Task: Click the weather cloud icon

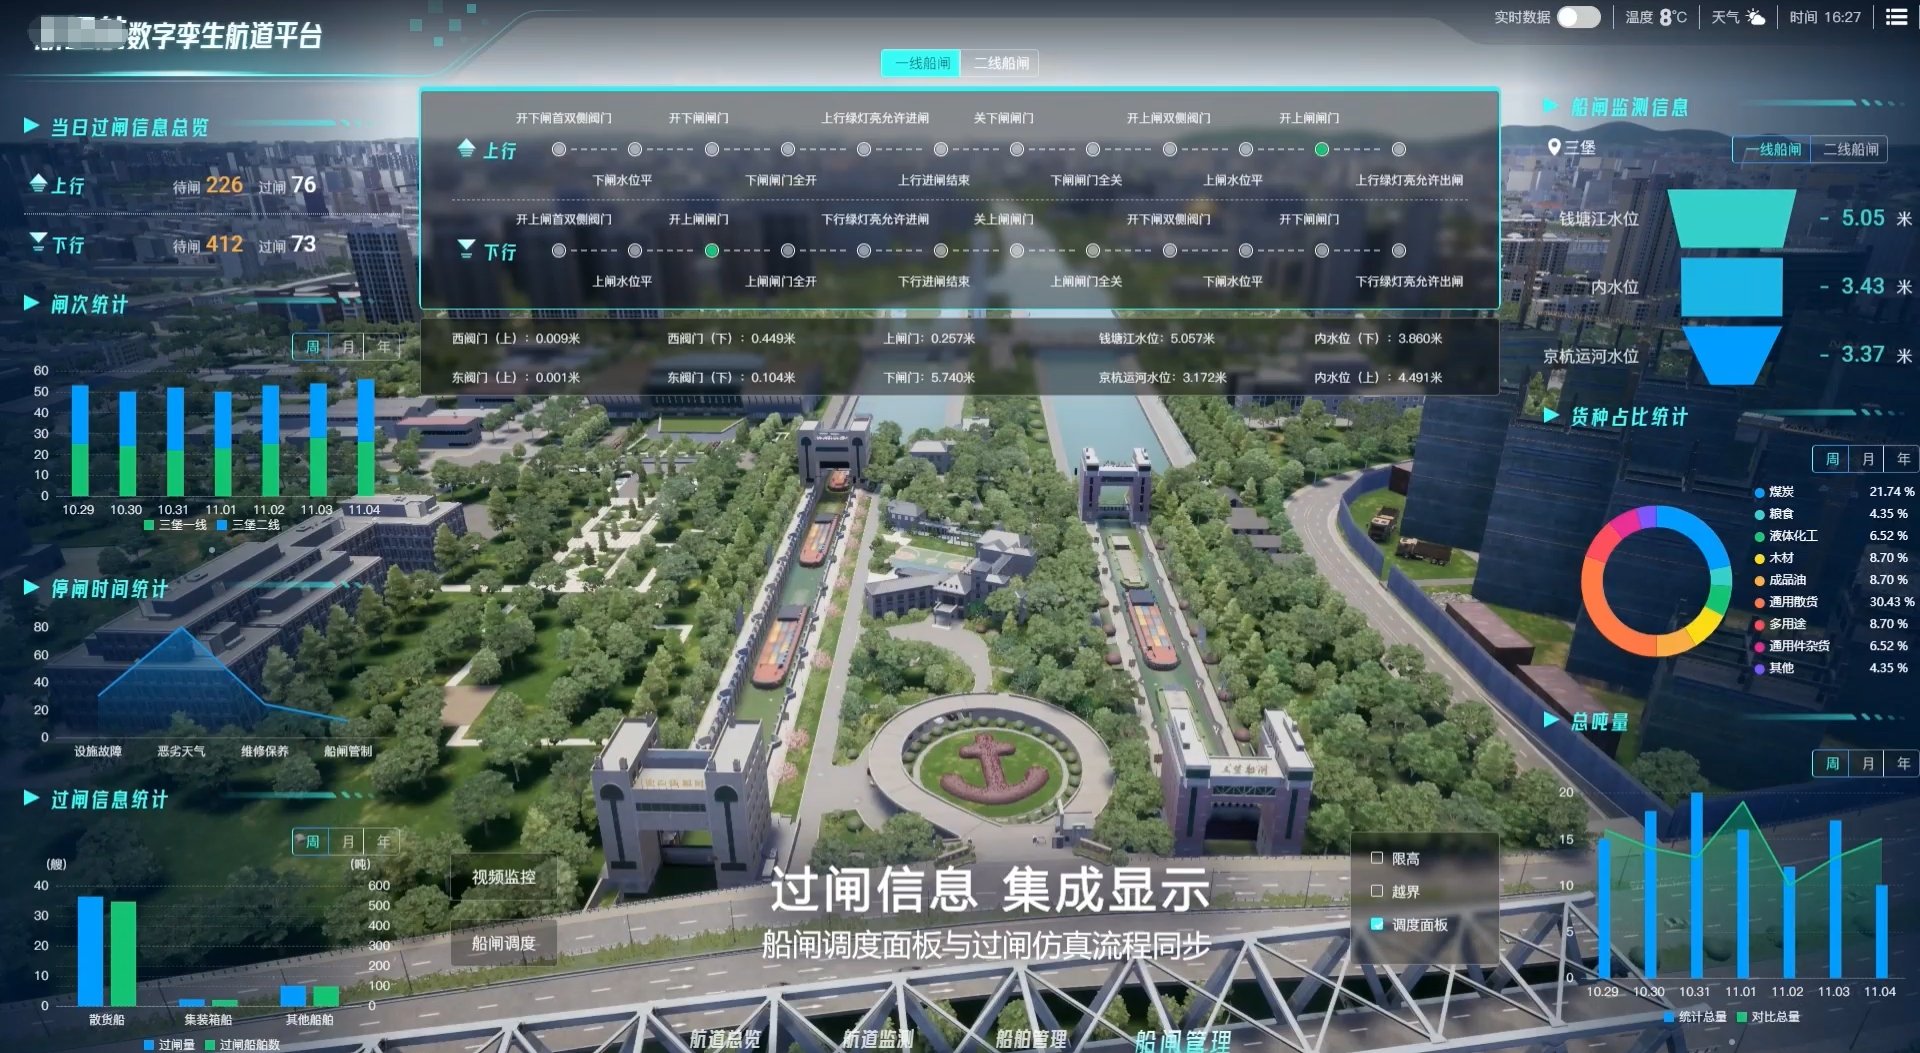Action: coord(1755,17)
